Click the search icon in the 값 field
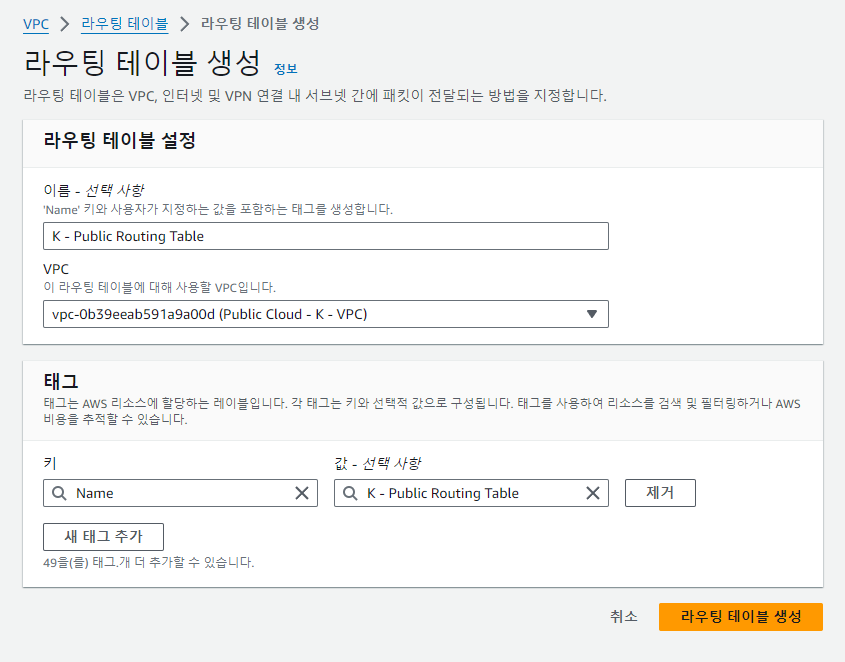Image resolution: width=845 pixels, height=662 pixels. (x=348, y=493)
